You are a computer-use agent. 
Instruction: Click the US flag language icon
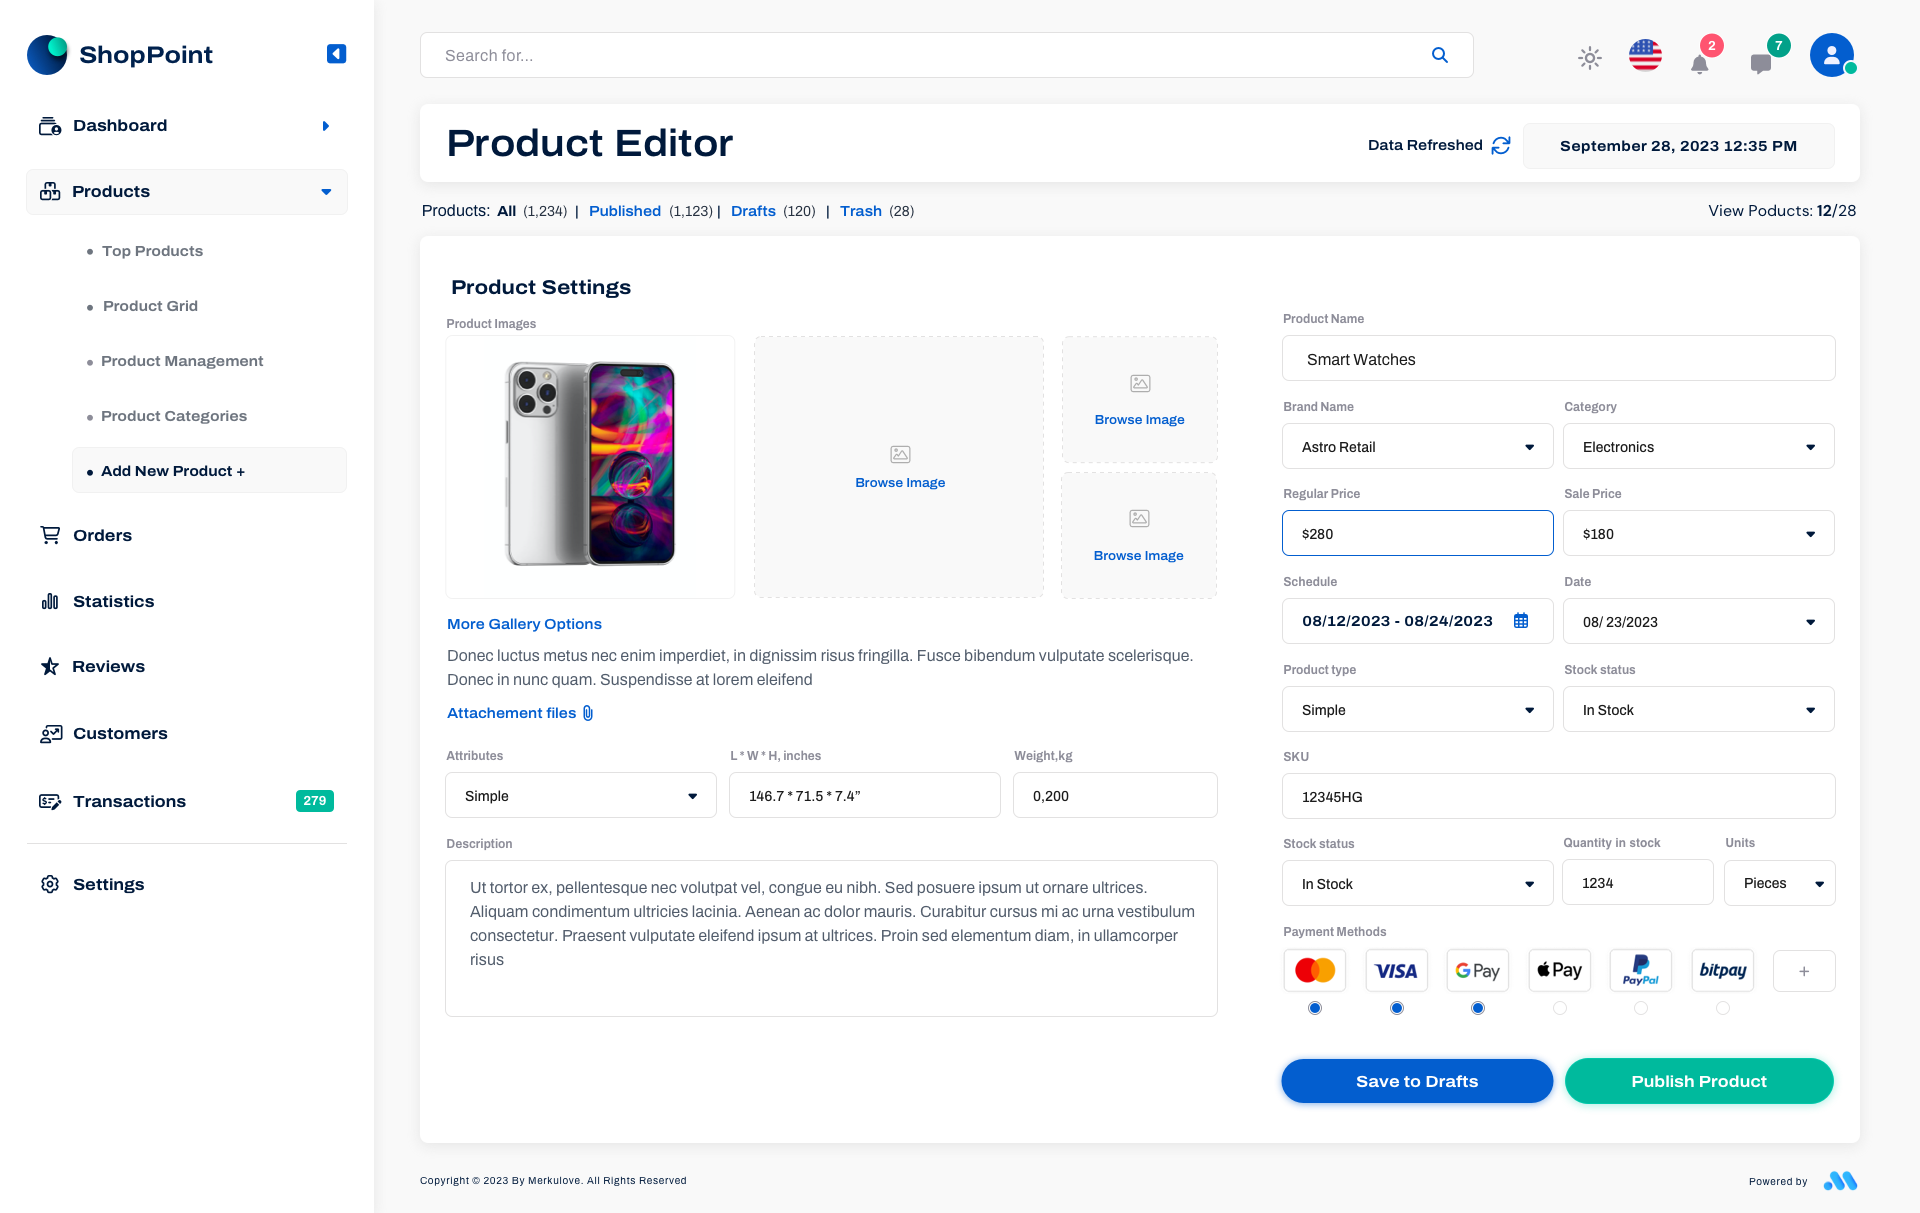(x=1644, y=55)
